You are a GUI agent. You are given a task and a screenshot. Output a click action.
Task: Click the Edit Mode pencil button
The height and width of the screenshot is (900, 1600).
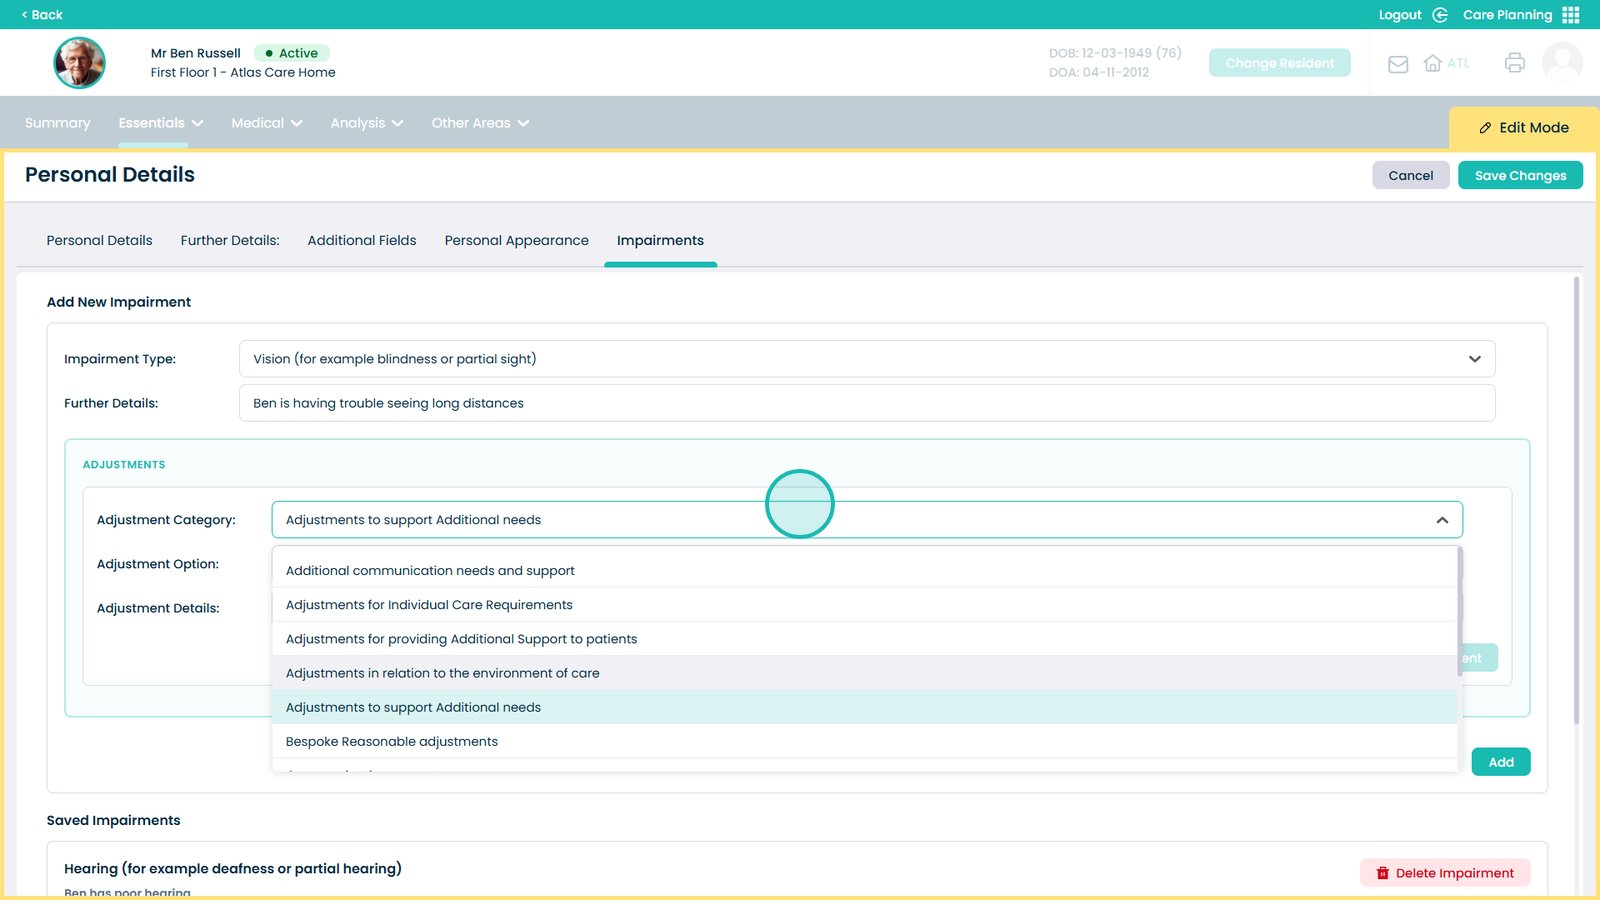[x=1524, y=128]
